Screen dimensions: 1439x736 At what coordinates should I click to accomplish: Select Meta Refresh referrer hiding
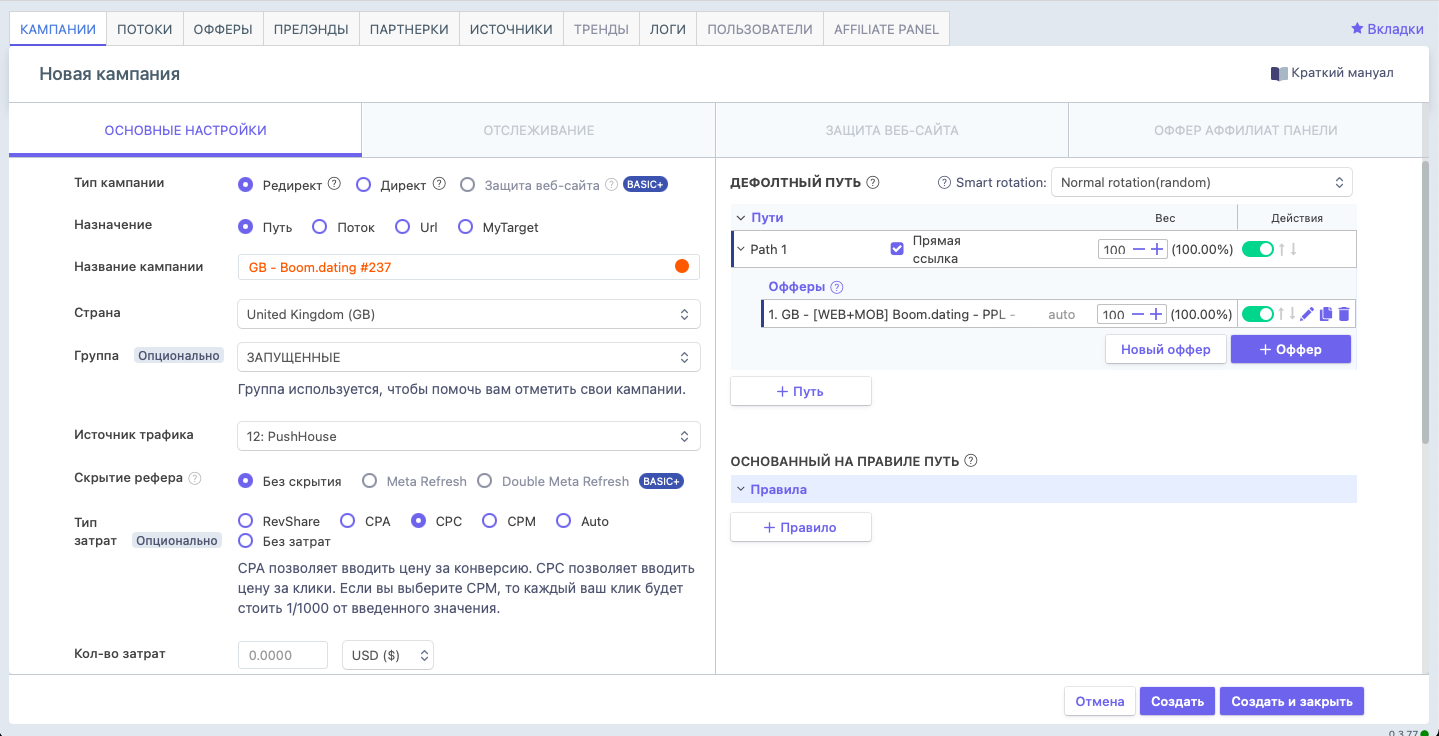[x=369, y=481]
